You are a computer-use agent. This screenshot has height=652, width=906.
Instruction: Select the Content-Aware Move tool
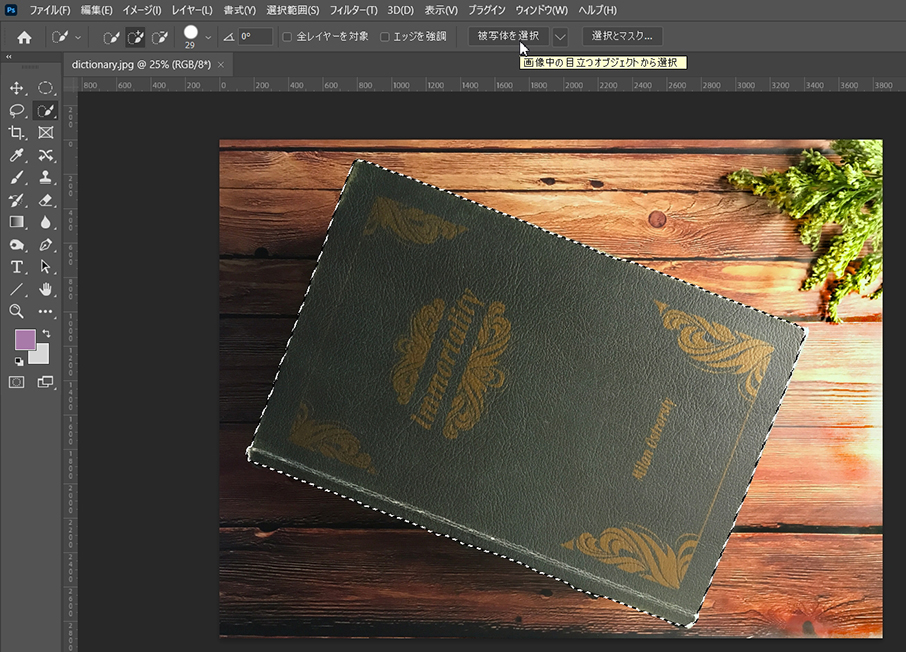[x=46, y=155]
